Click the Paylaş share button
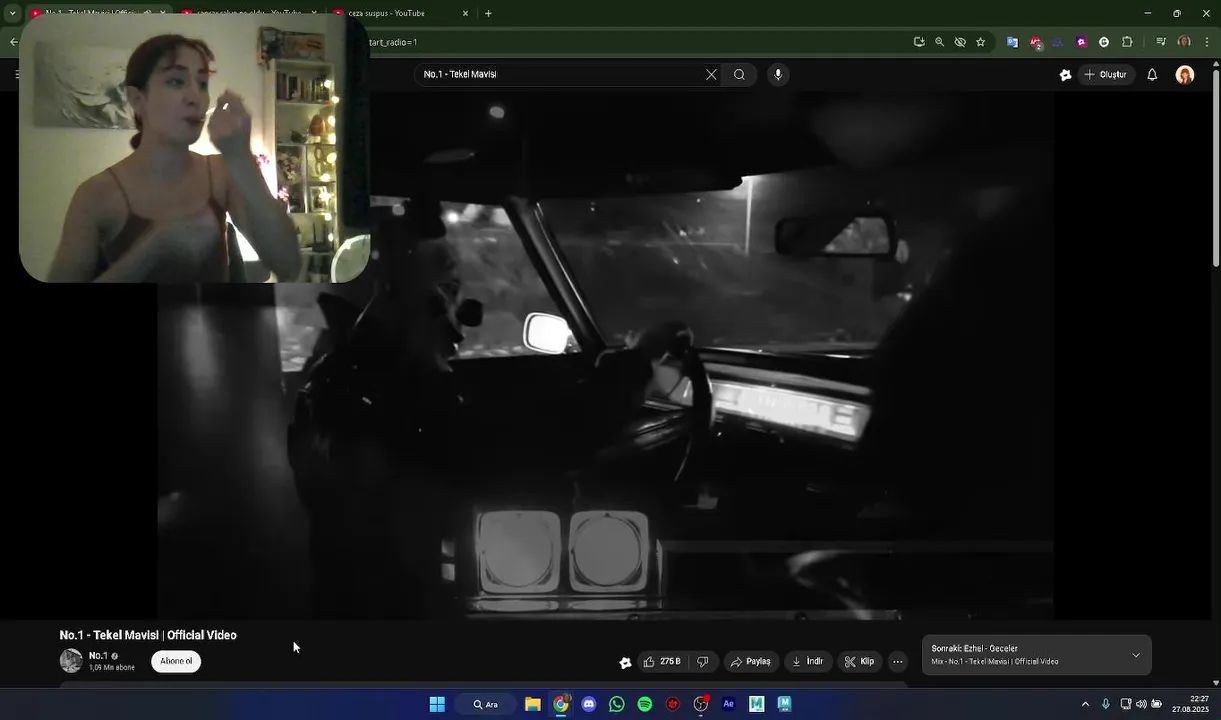 pyautogui.click(x=750, y=661)
